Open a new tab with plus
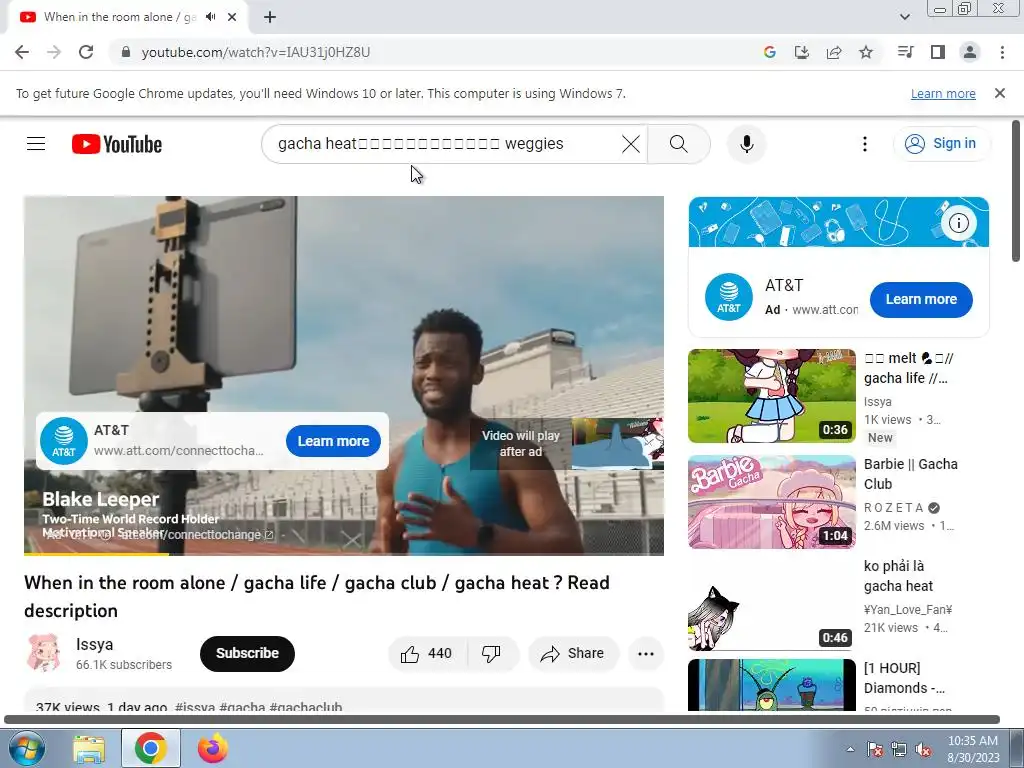 (270, 17)
